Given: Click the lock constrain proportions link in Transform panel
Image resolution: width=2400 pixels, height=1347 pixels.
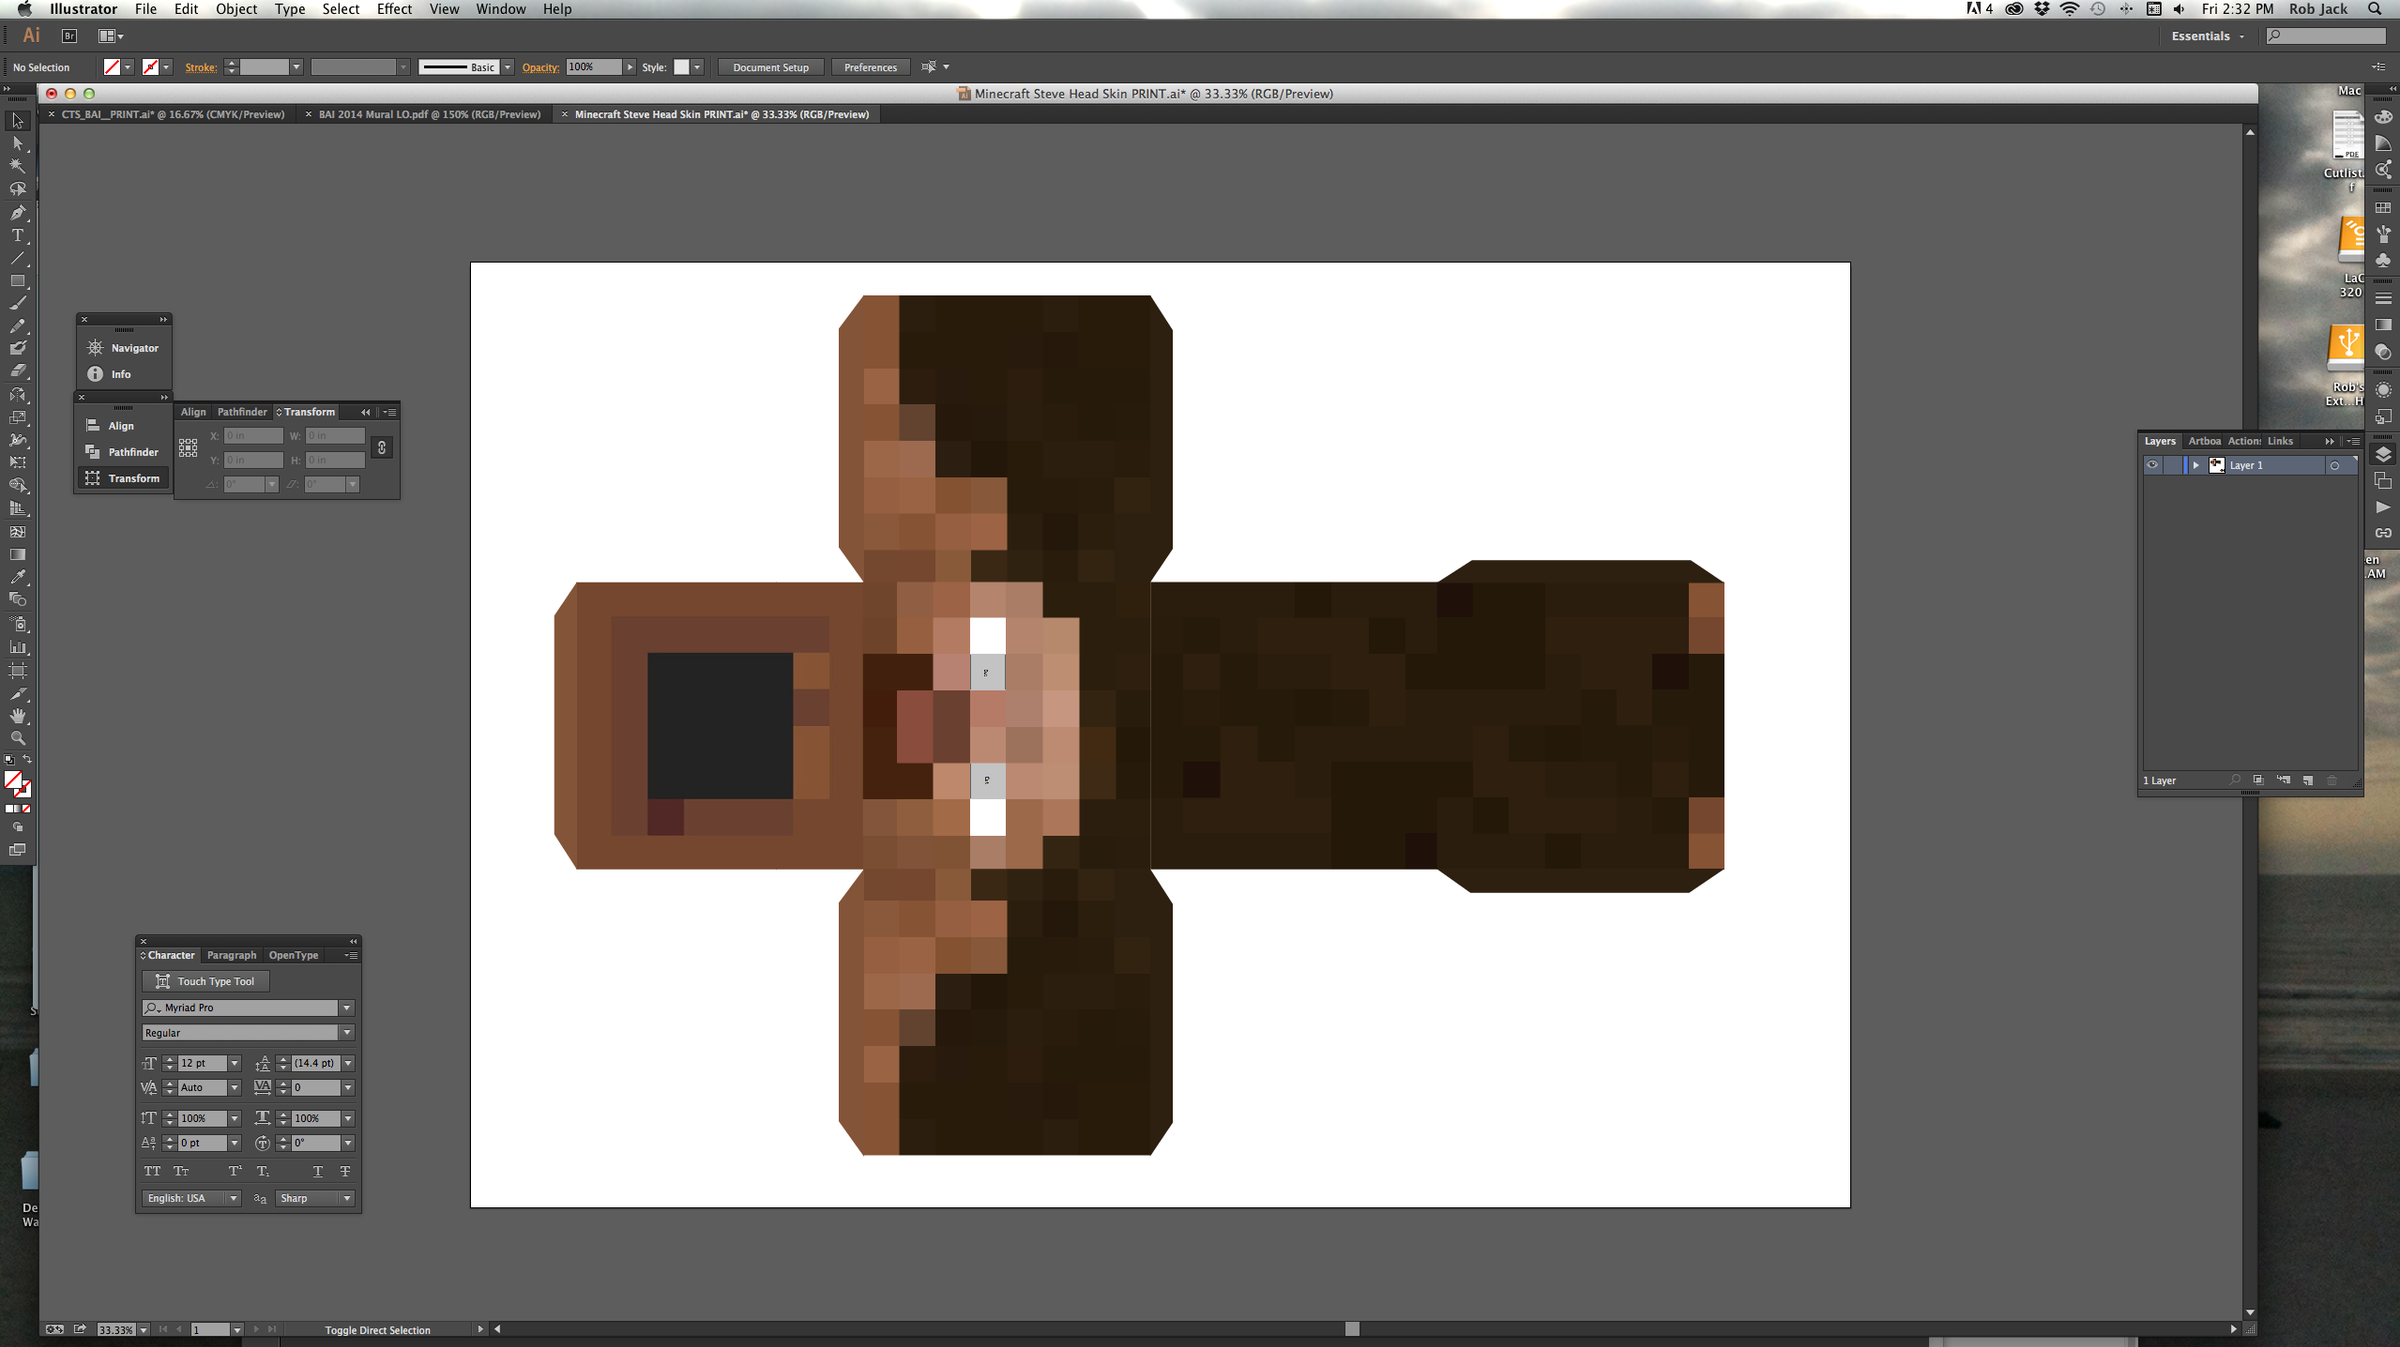Looking at the screenshot, I should (381, 448).
